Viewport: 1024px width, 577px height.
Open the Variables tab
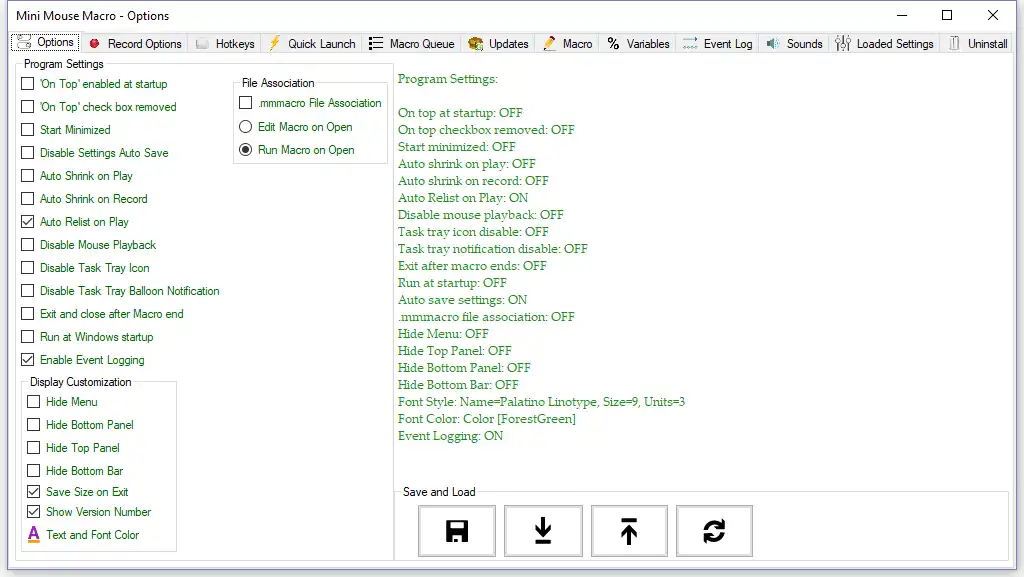pos(638,44)
